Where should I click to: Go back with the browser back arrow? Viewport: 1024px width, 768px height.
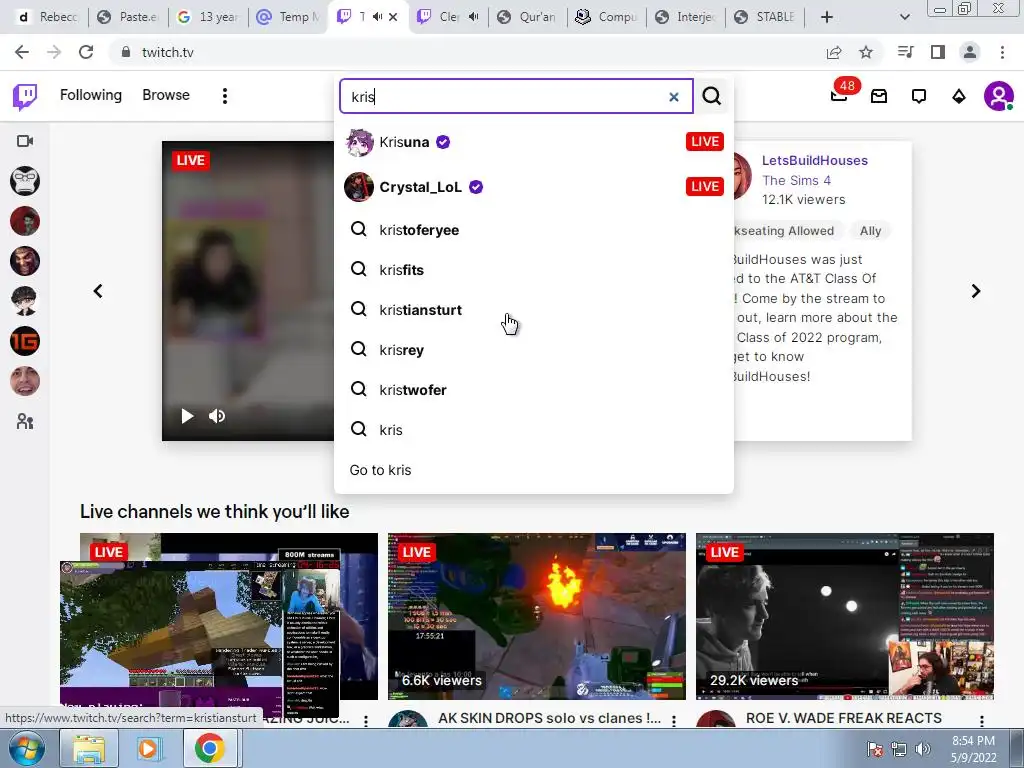point(22,52)
